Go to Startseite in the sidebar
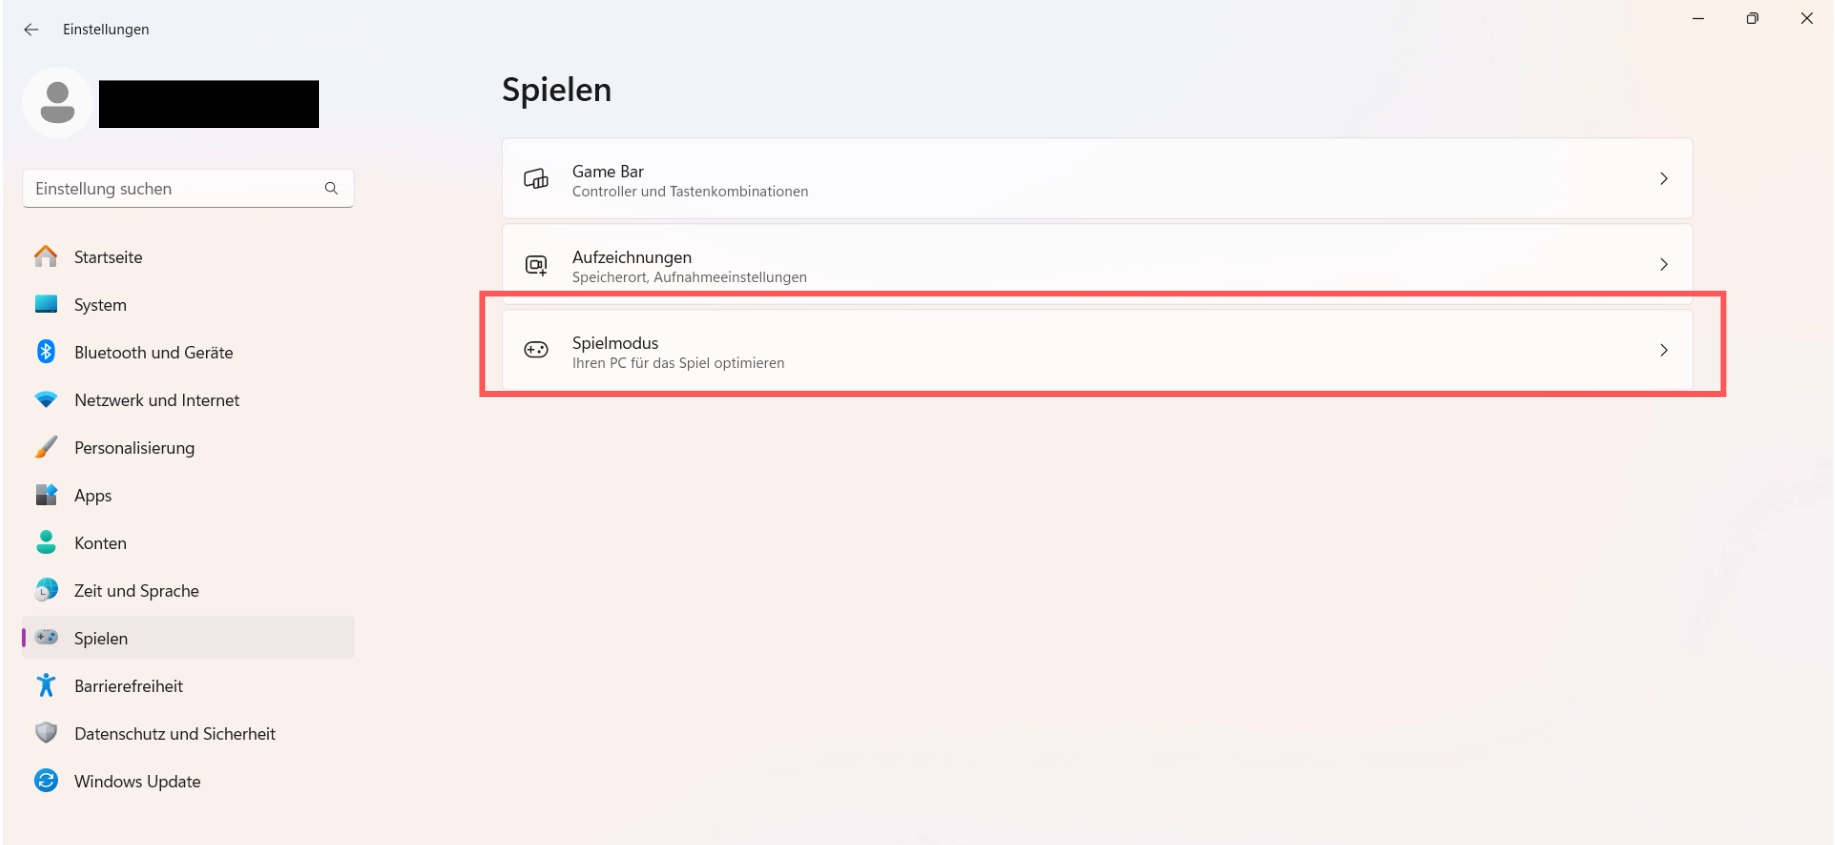This screenshot has height=845, width=1835. point(108,257)
